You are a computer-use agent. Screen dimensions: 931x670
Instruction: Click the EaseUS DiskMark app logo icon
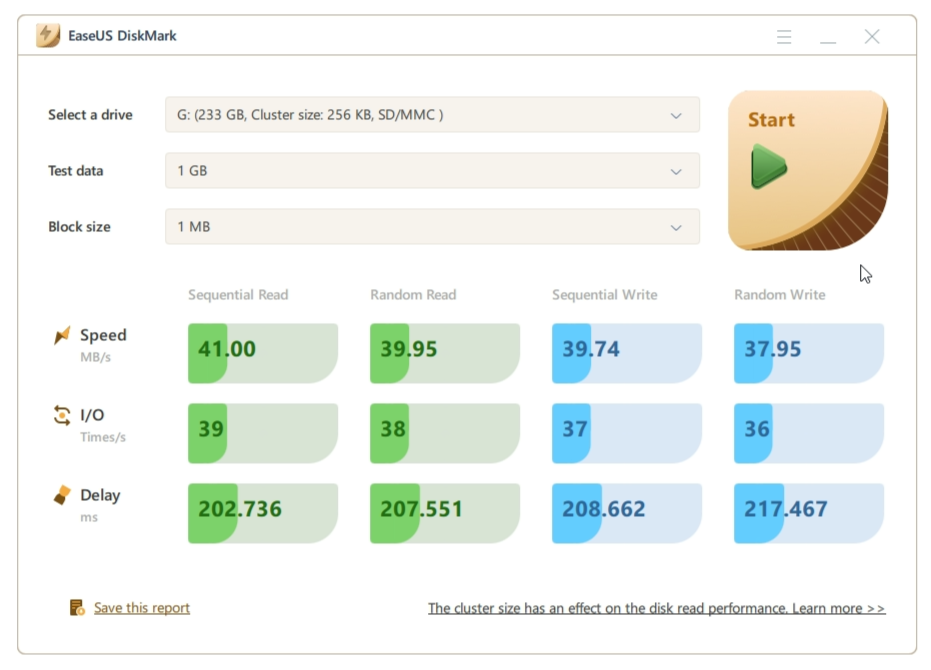pyautogui.click(x=48, y=36)
